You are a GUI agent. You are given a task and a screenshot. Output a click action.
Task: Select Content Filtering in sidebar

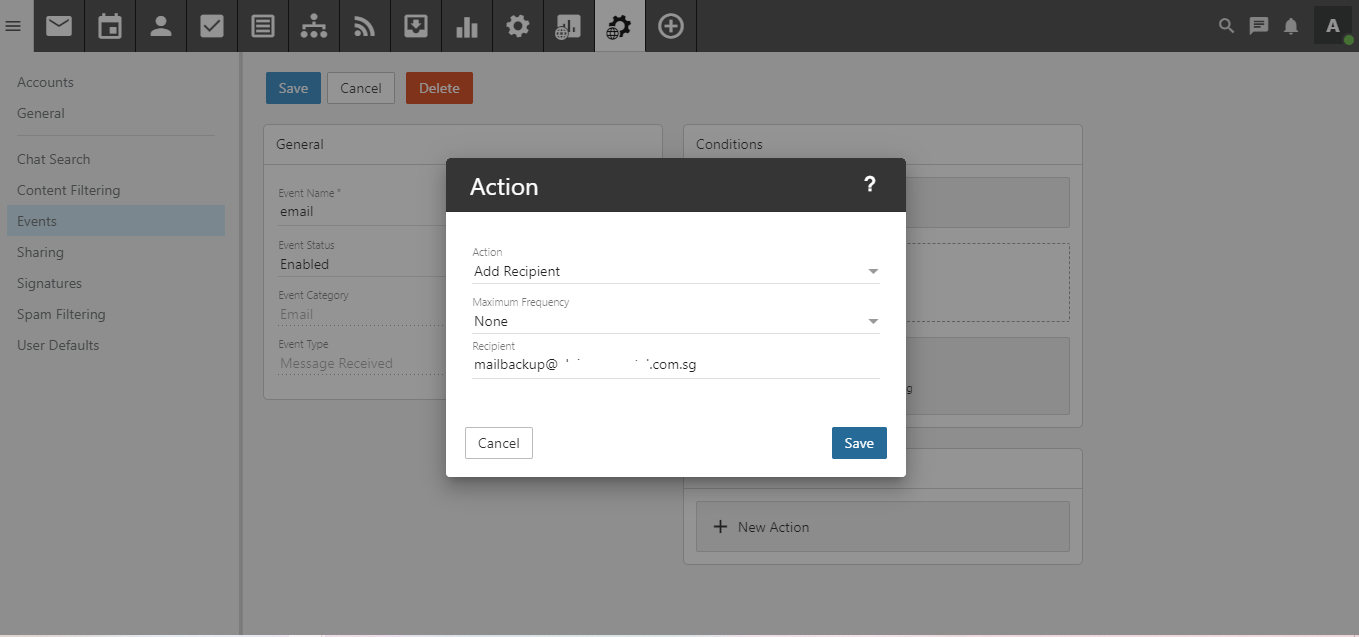pos(68,190)
